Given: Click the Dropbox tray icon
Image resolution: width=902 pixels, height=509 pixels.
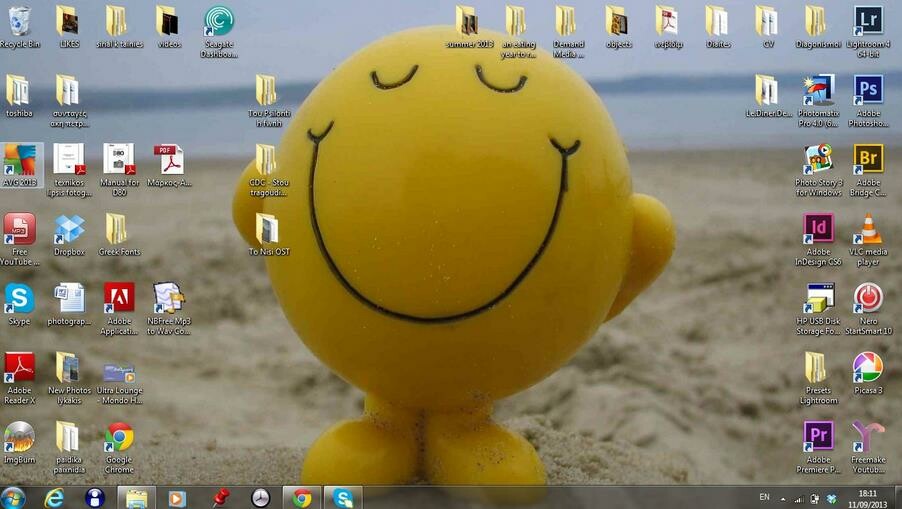Looking at the screenshot, I should click(x=831, y=499).
